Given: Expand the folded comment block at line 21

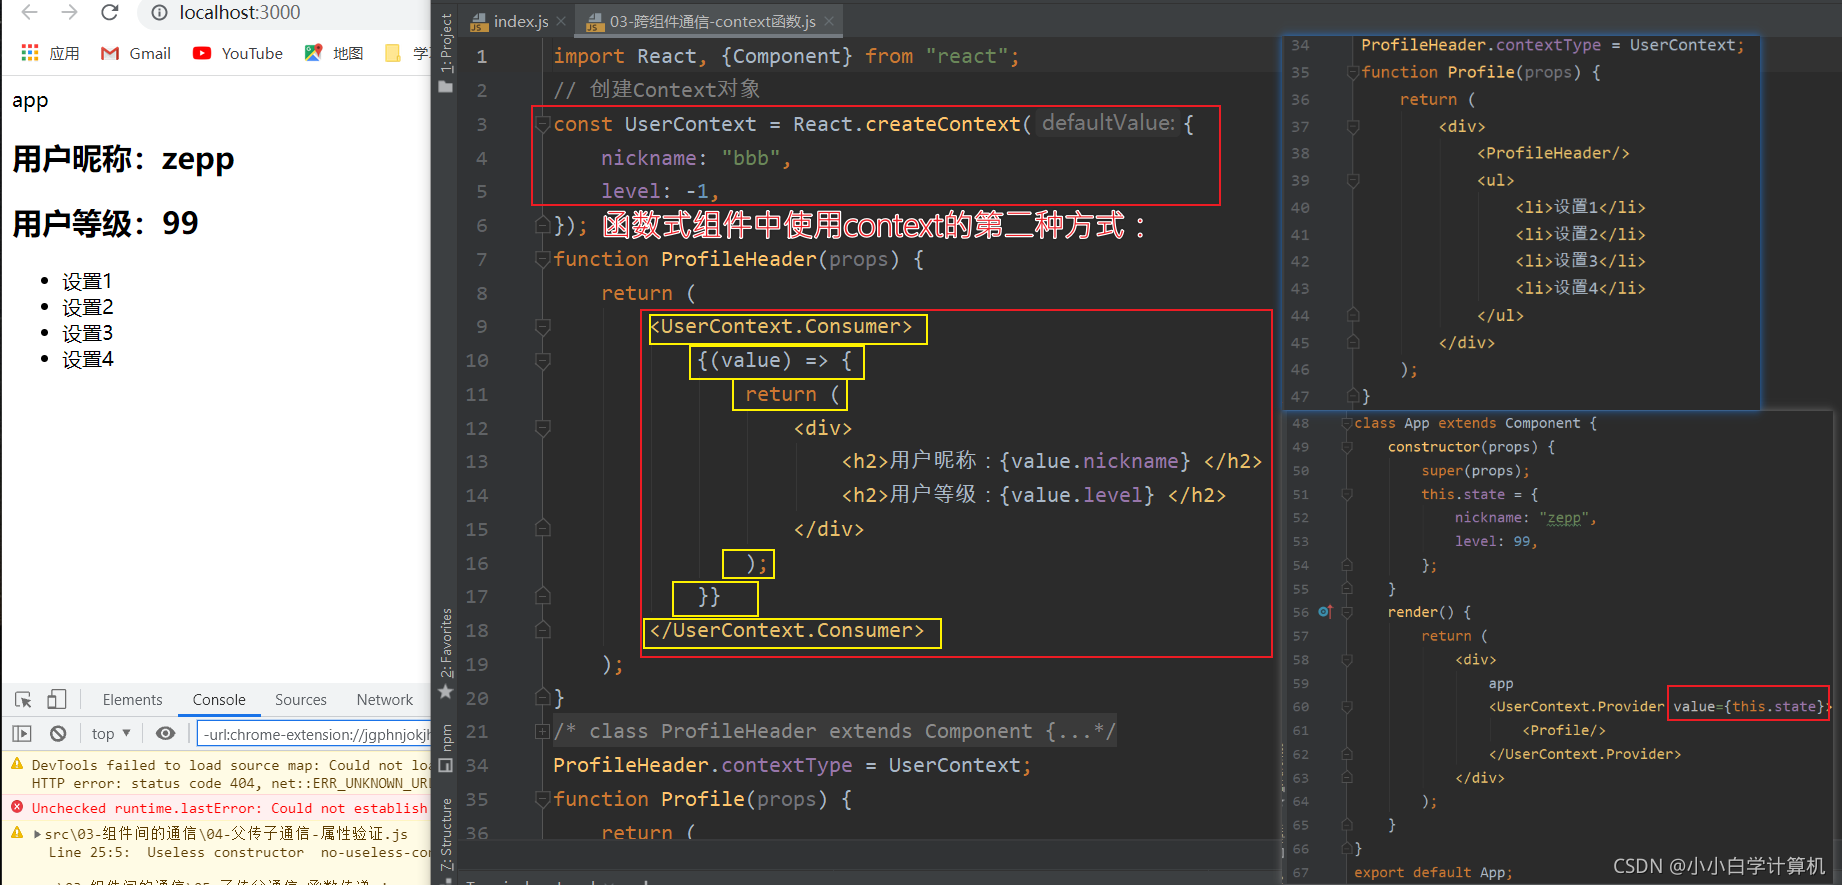Looking at the screenshot, I should 543,732.
